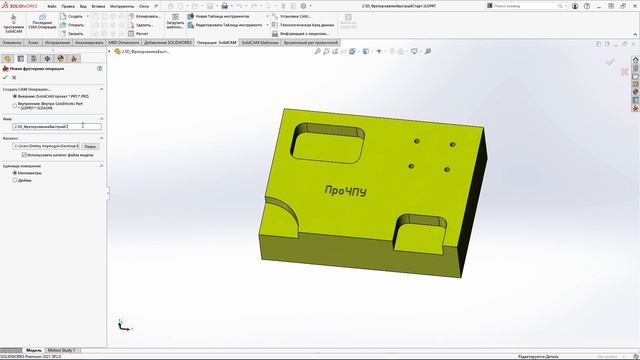Image resolution: width=640 pixels, height=360 pixels.
Task: Open the FeatureManager design tree panel tab
Action: (7, 59)
